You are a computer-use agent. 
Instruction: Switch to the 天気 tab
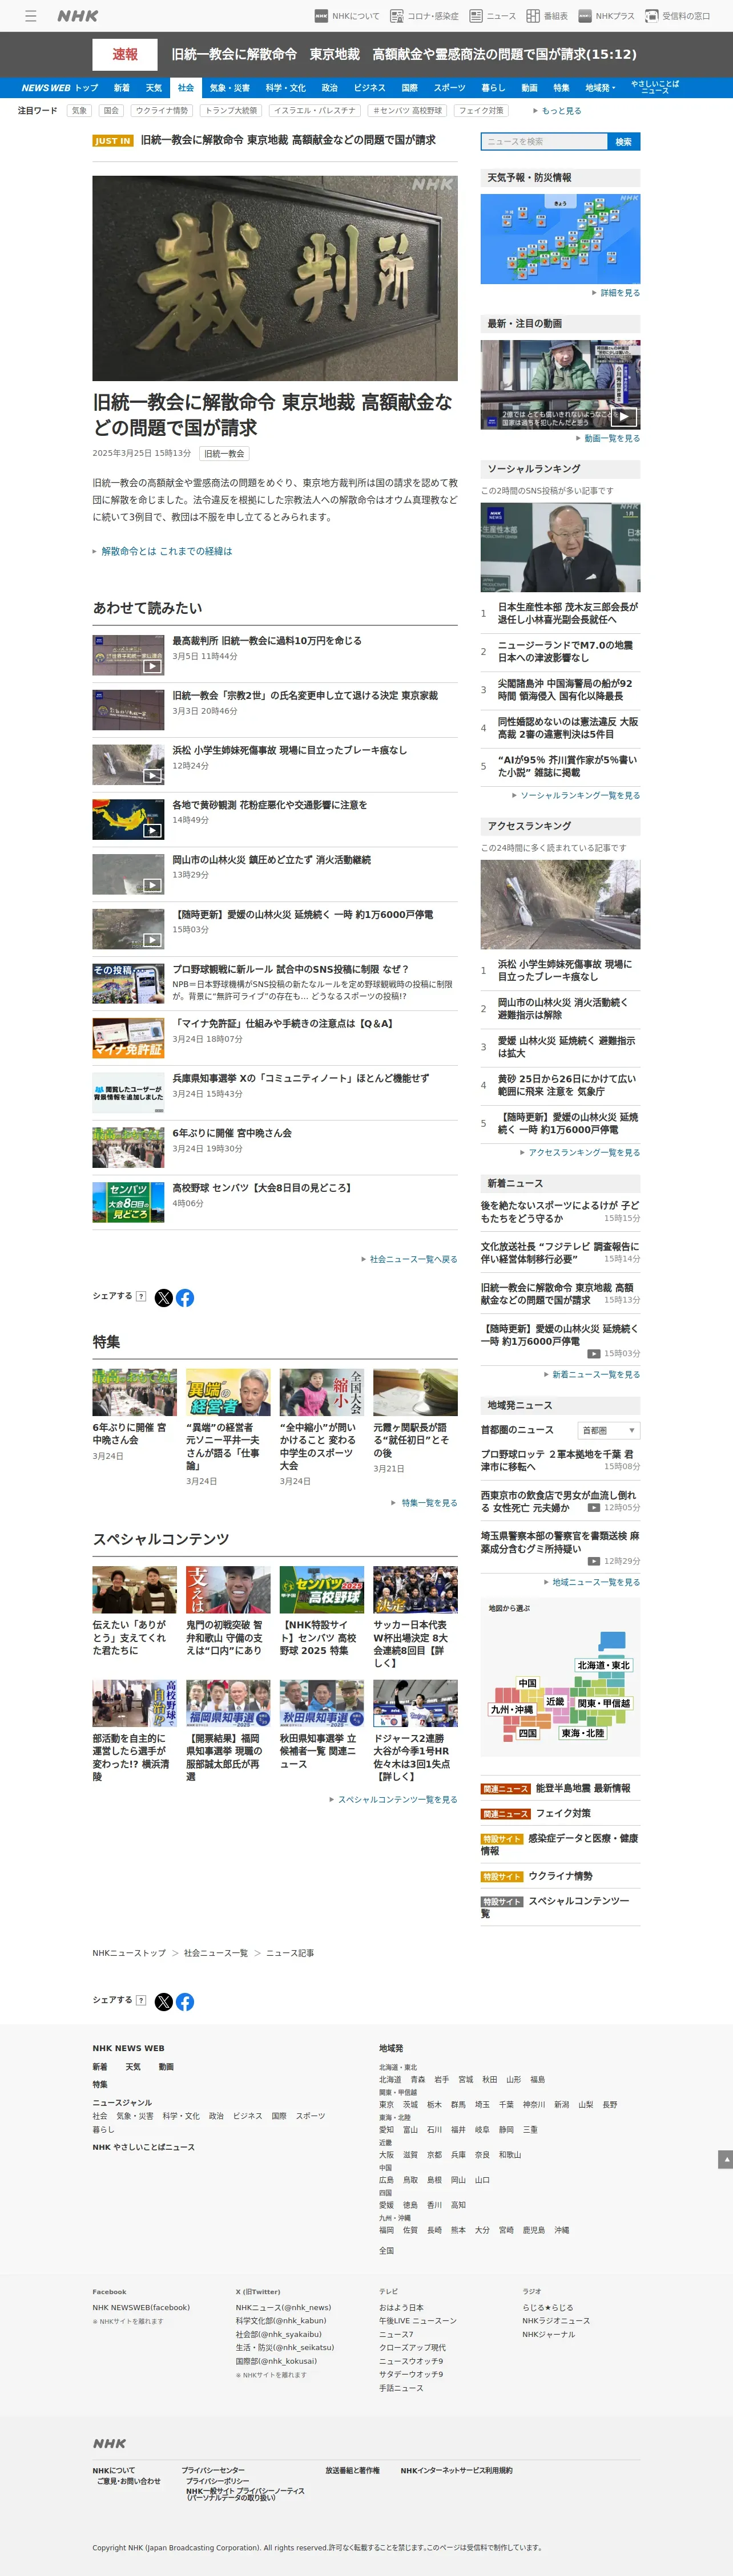[153, 88]
